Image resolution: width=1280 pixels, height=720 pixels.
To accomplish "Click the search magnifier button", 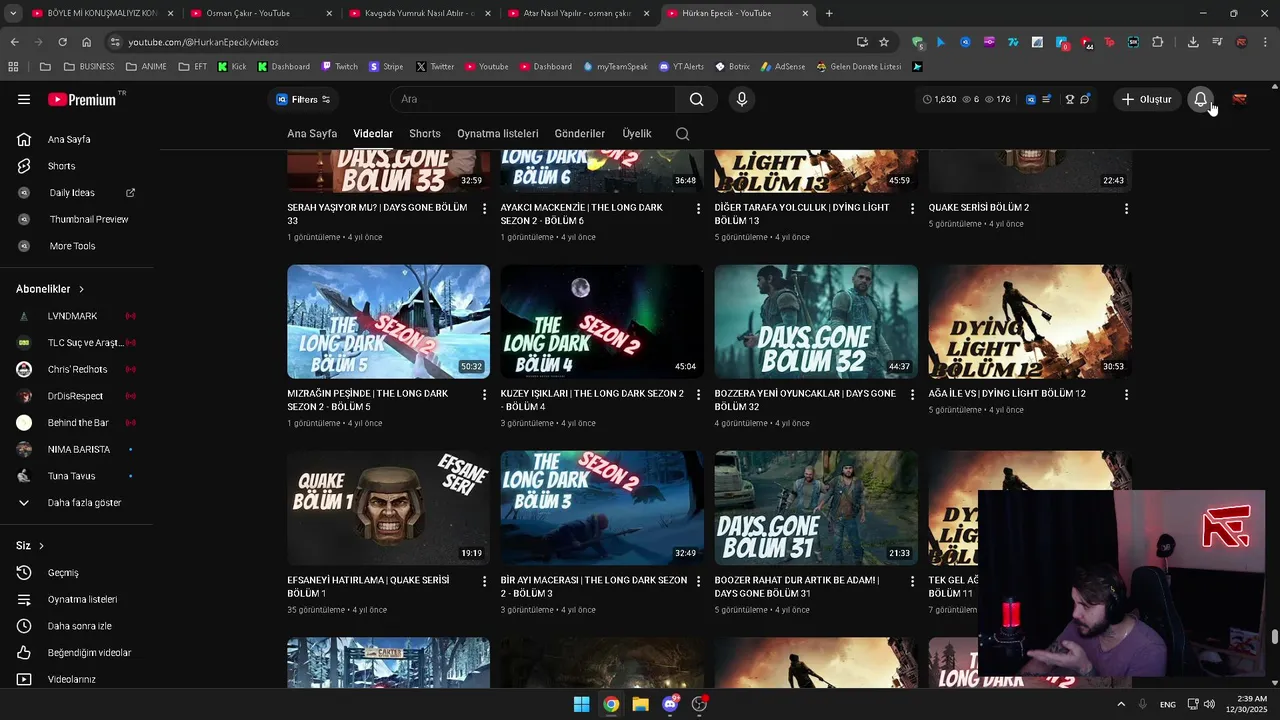I will point(696,99).
